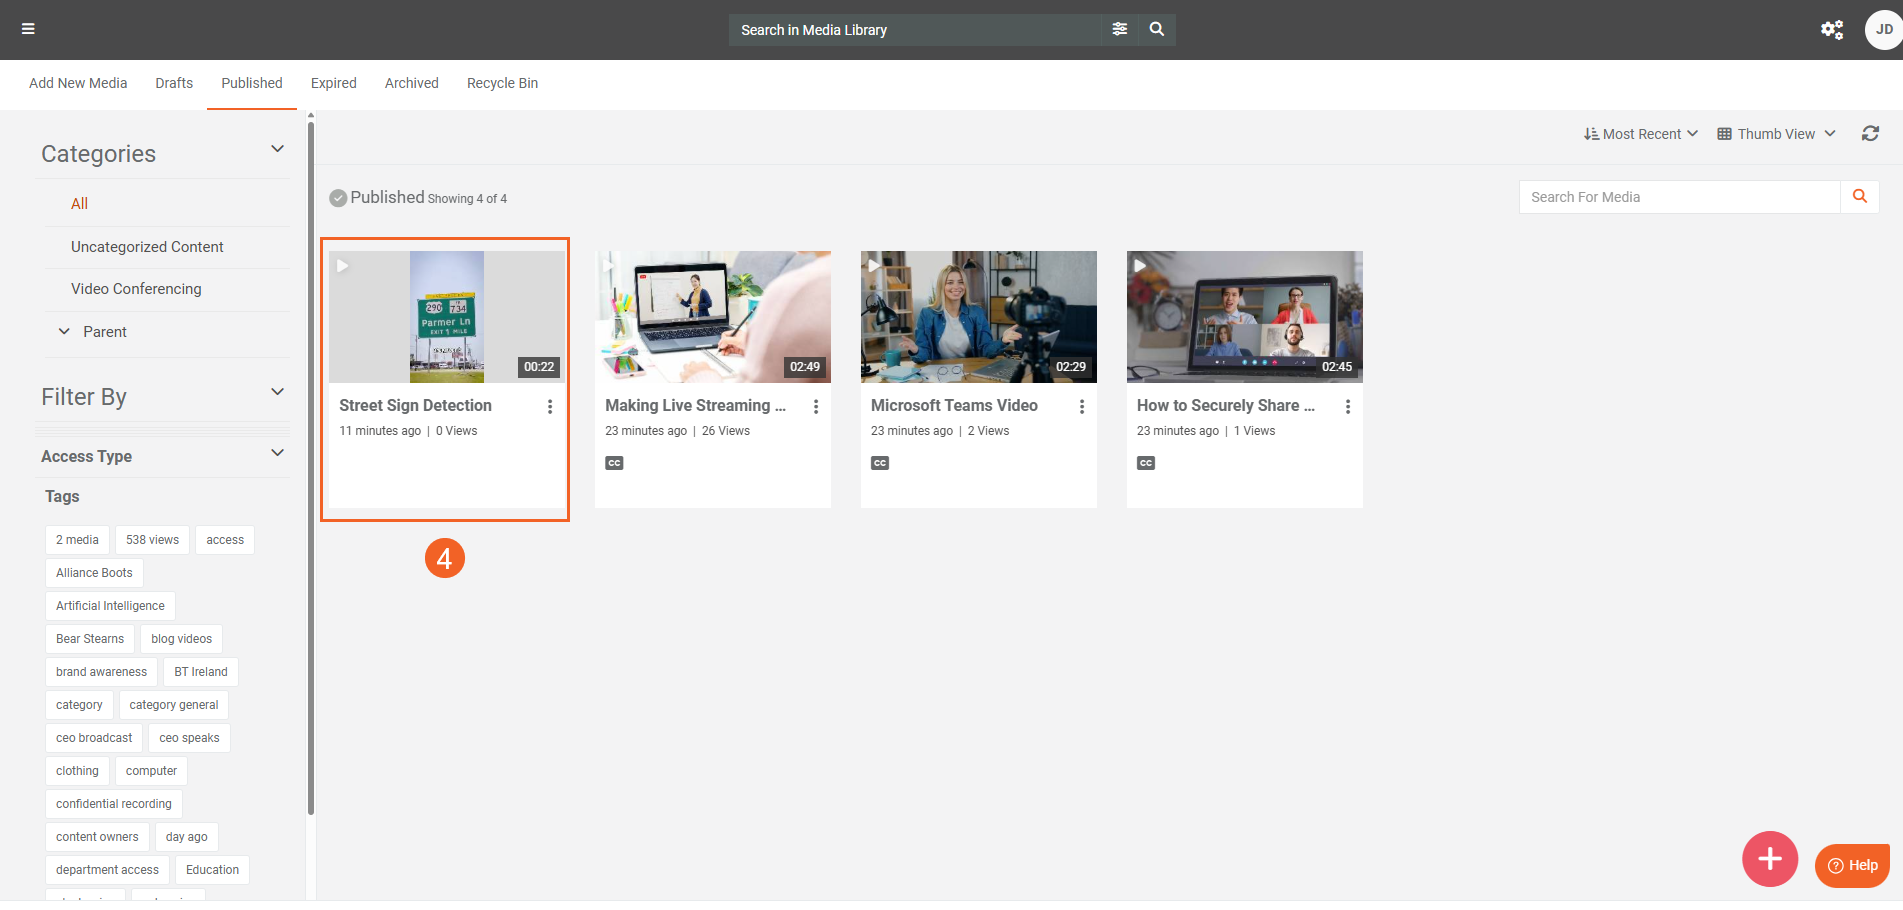Open the settings gears icon
1903x910 pixels.
(x=1831, y=30)
